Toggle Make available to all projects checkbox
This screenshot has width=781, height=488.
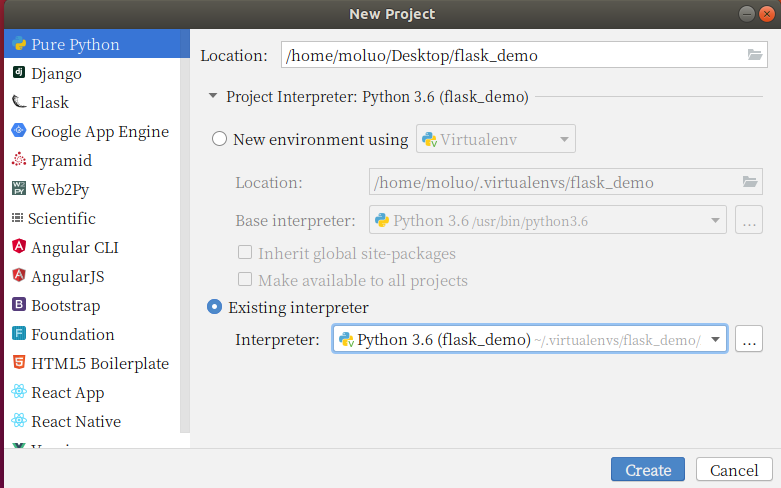(x=245, y=279)
